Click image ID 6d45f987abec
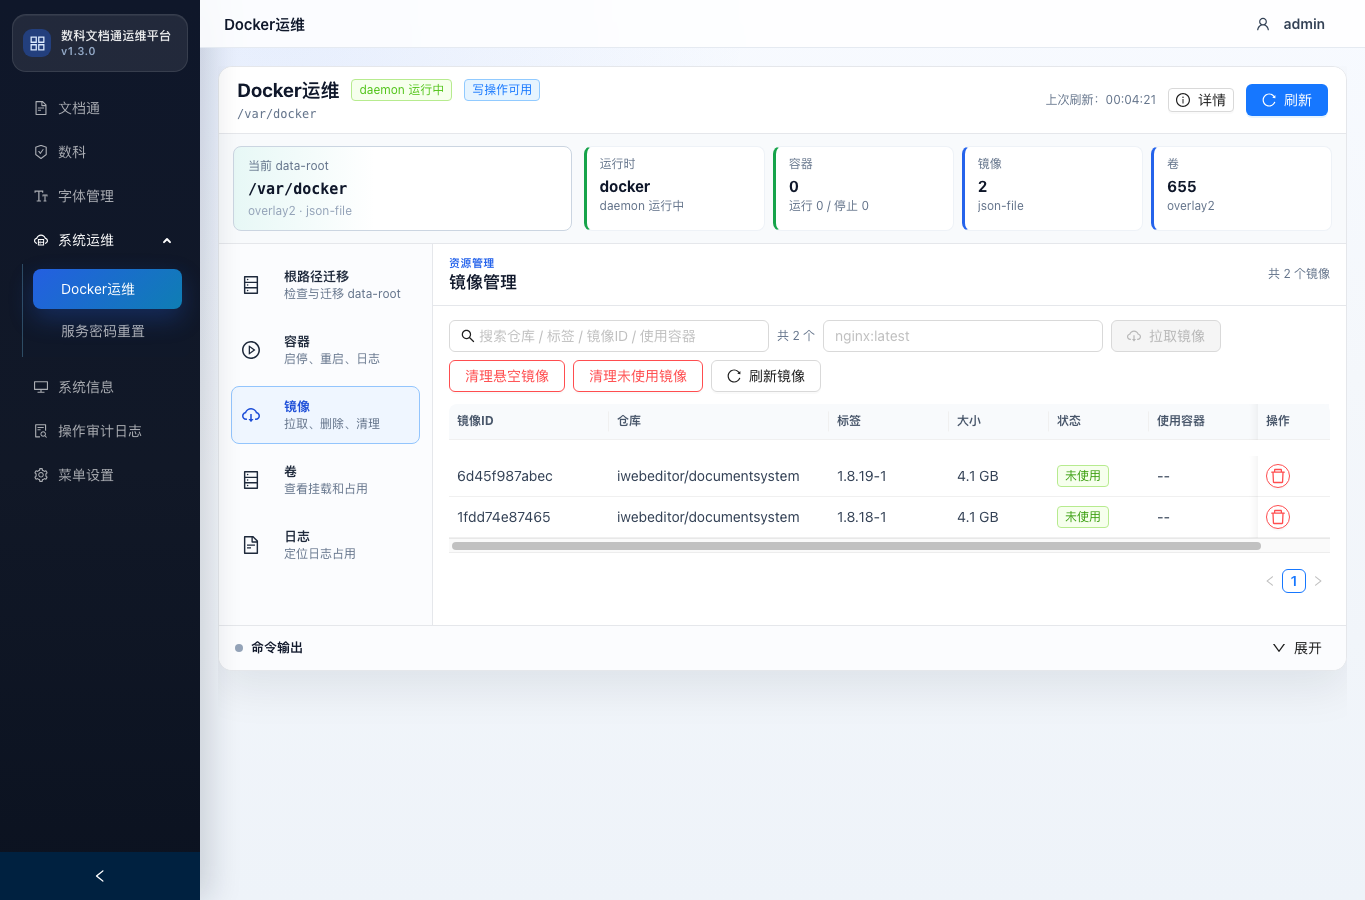1365x900 pixels. 505,476
